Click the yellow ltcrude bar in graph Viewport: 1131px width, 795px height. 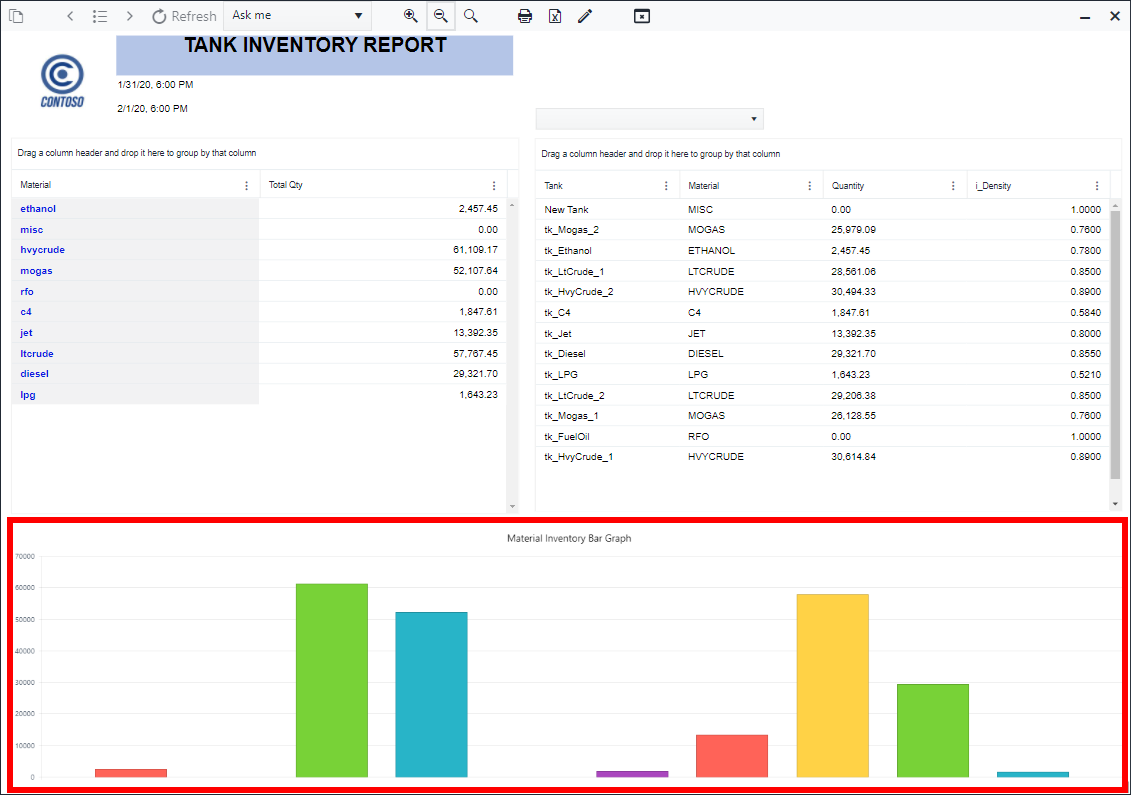point(832,685)
